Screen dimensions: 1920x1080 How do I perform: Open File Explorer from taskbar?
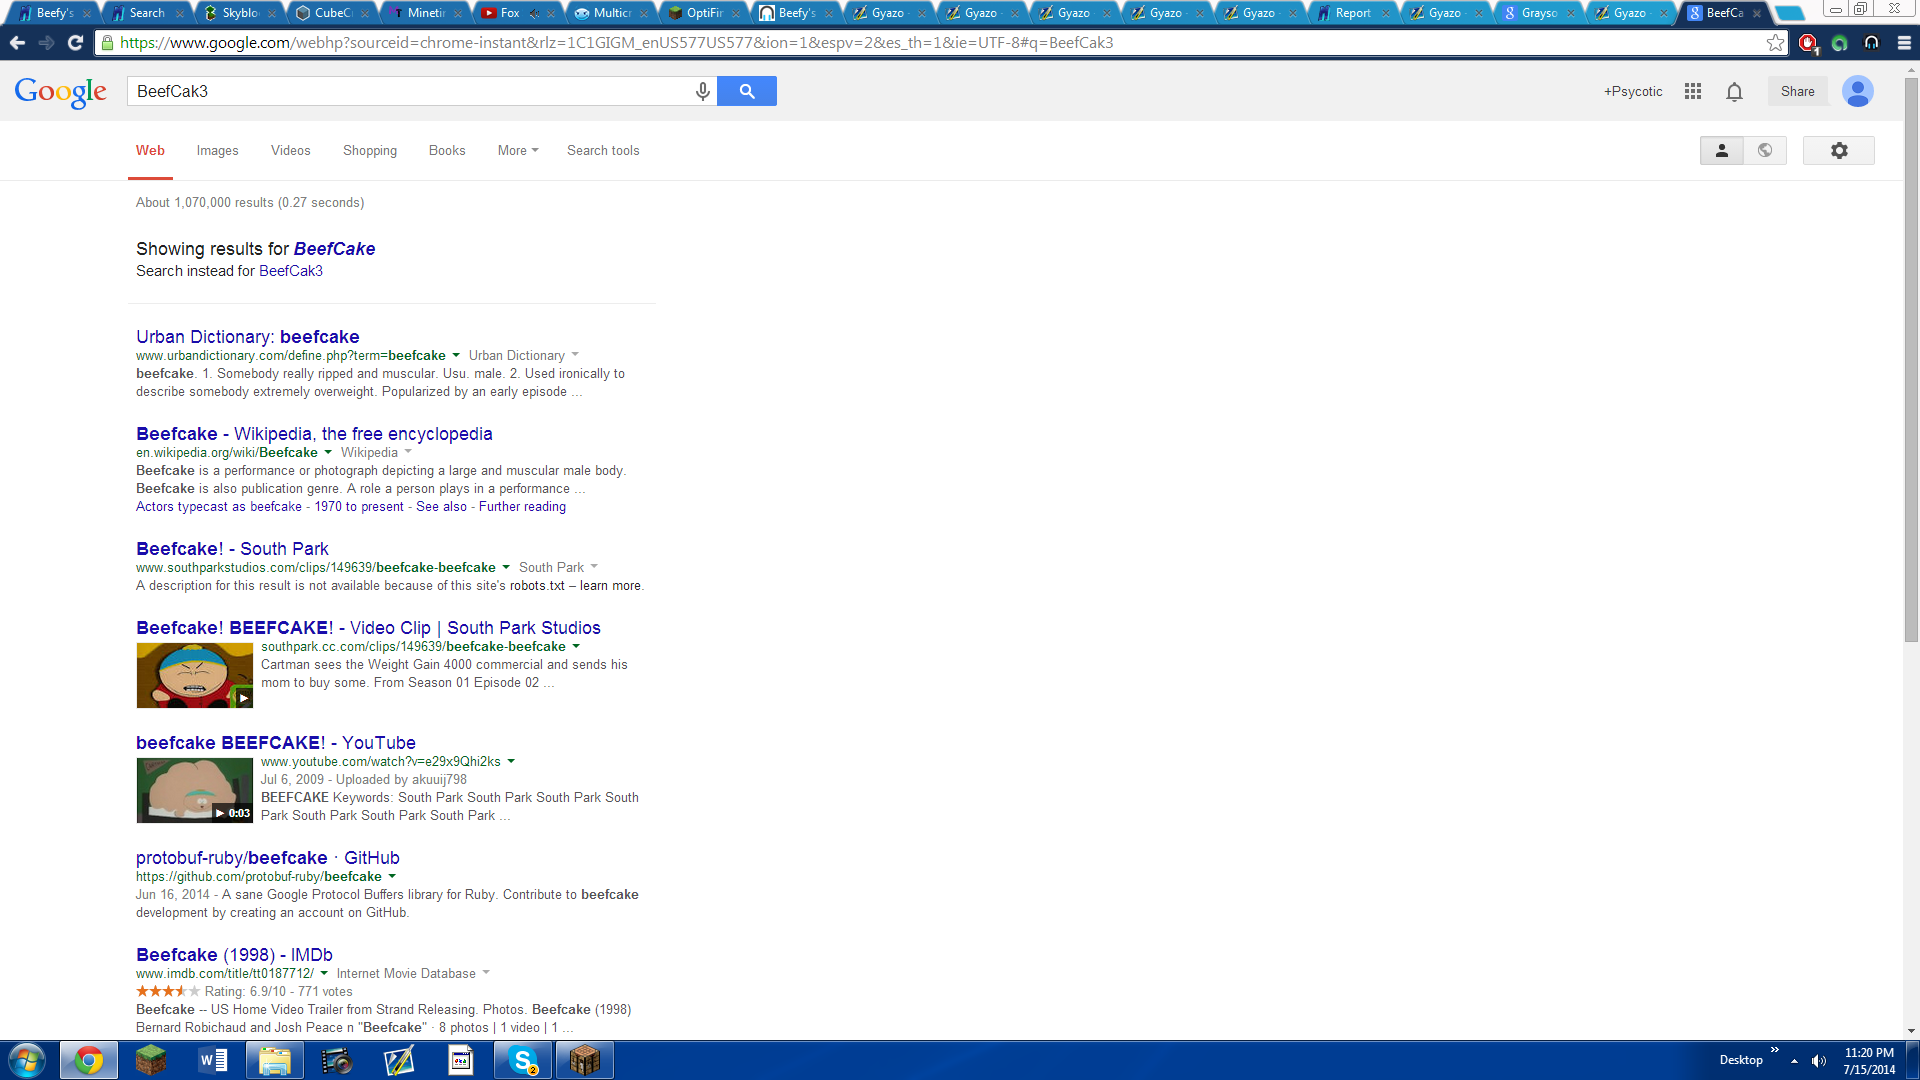(x=275, y=1060)
